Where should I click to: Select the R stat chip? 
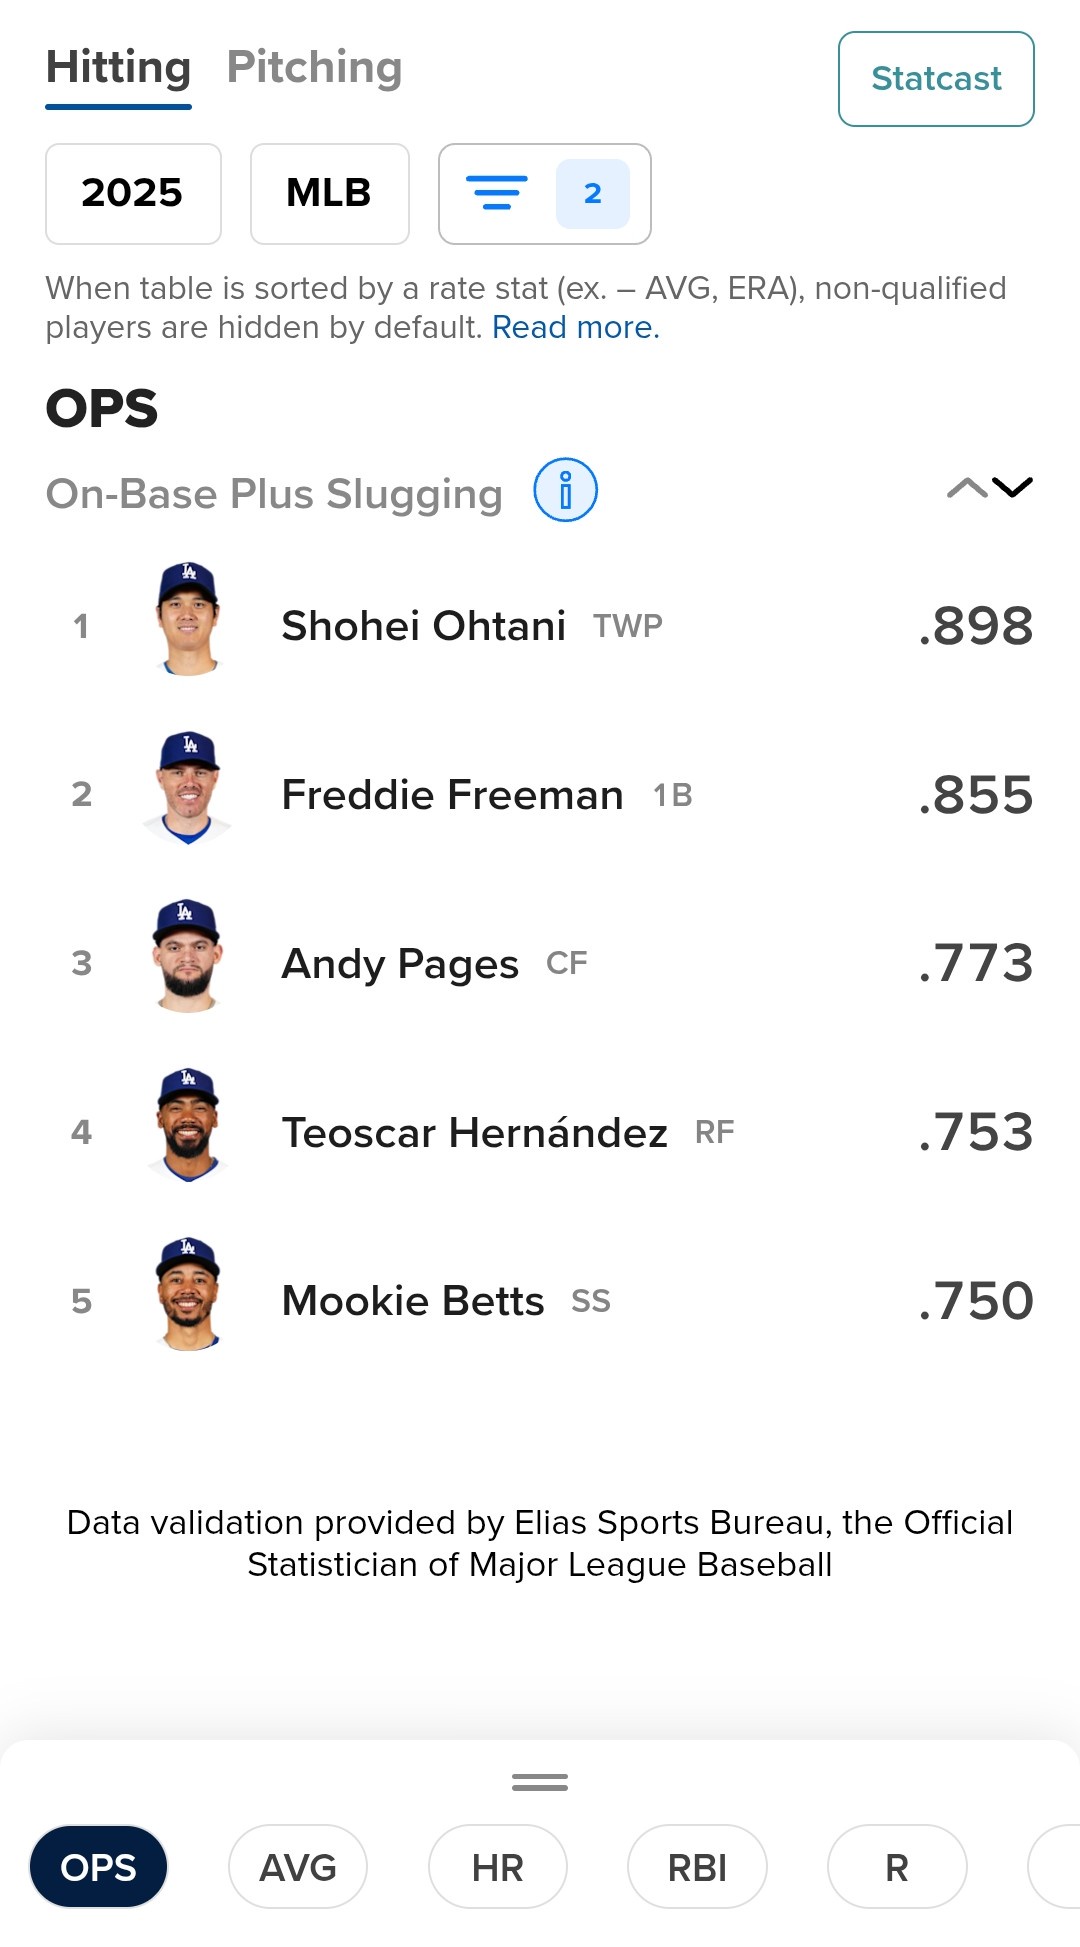[x=896, y=1867]
